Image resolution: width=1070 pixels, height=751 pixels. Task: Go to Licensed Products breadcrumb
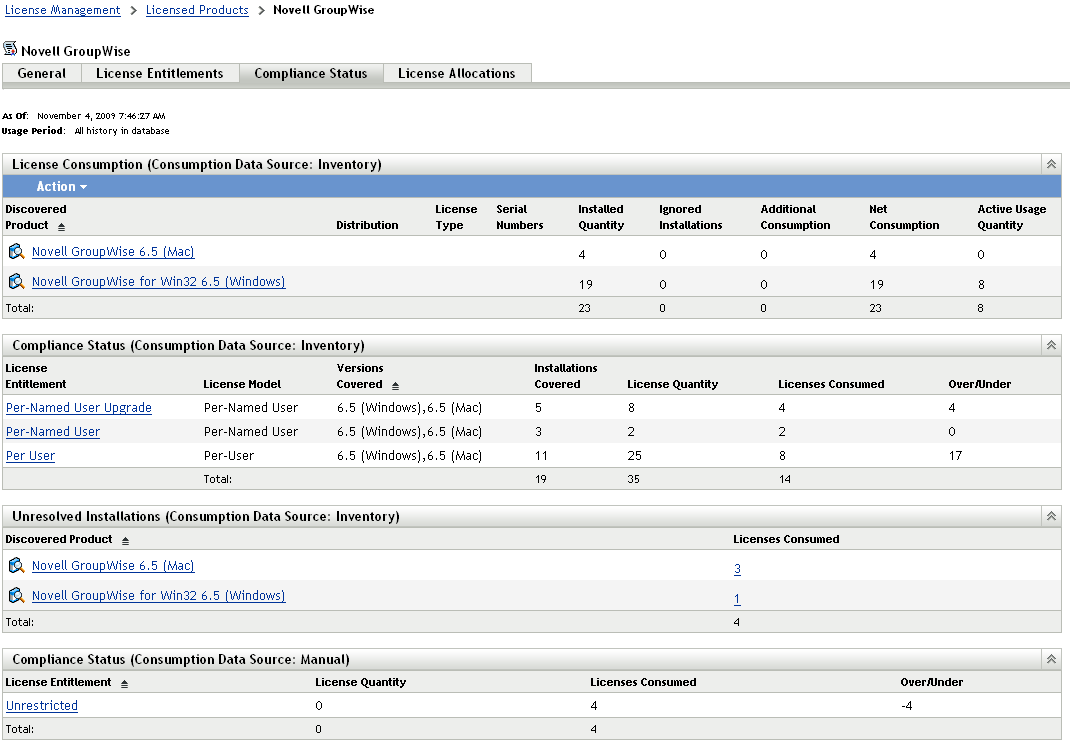197,10
